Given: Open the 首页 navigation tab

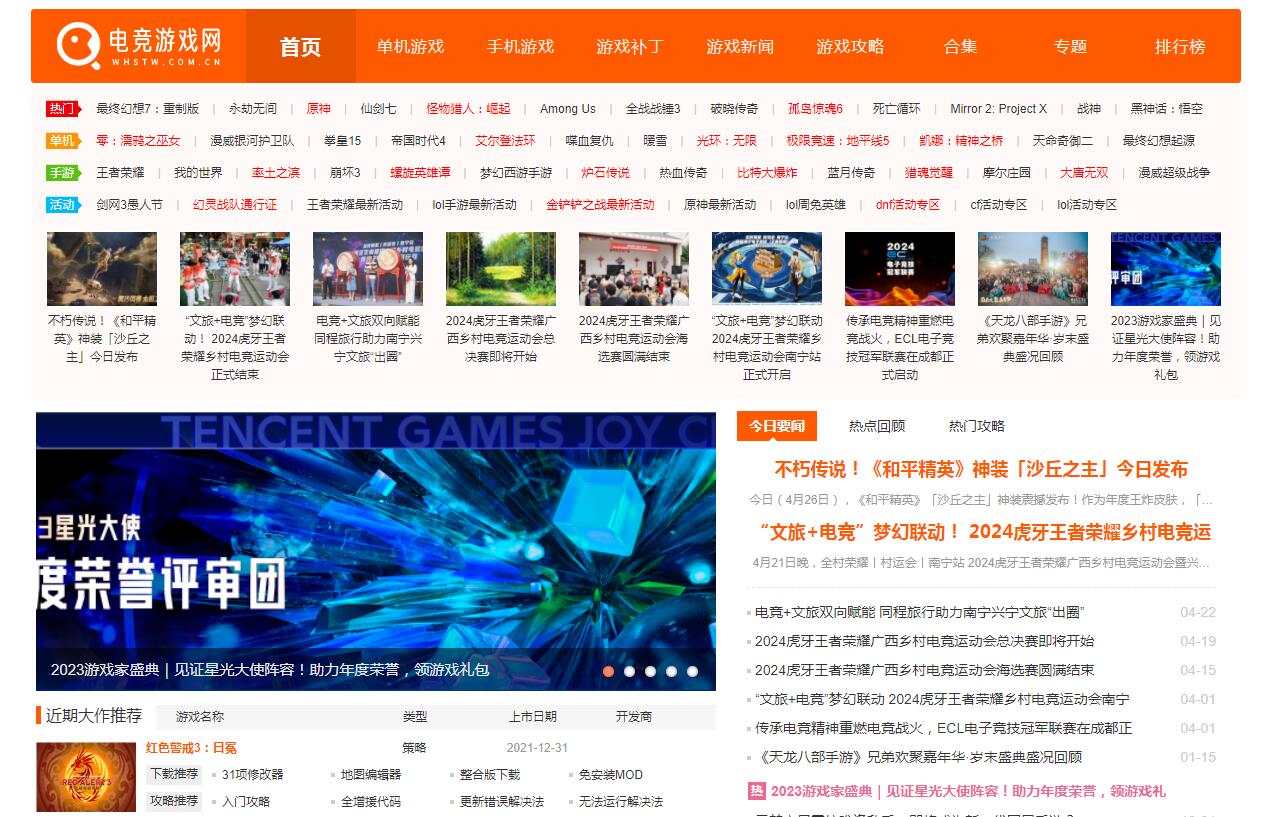Looking at the screenshot, I should pos(300,46).
